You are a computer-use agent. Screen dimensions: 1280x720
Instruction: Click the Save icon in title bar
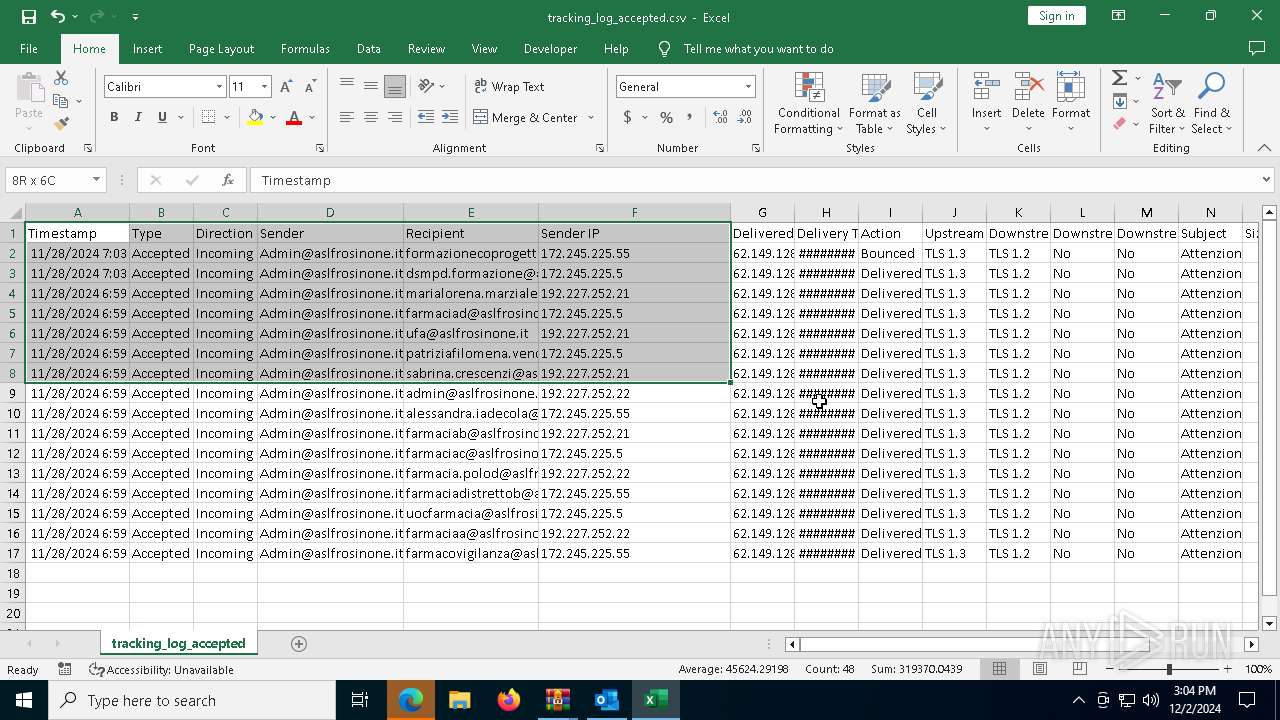pos(29,17)
